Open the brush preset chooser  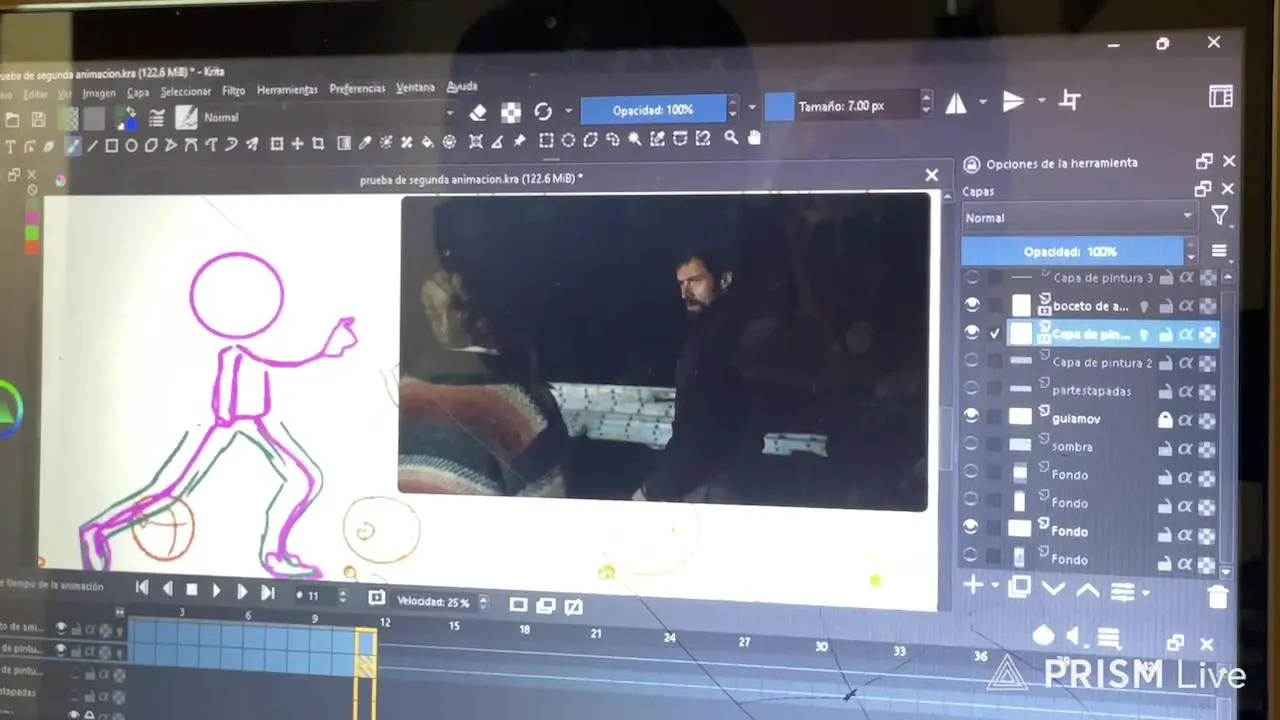pos(187,117)
